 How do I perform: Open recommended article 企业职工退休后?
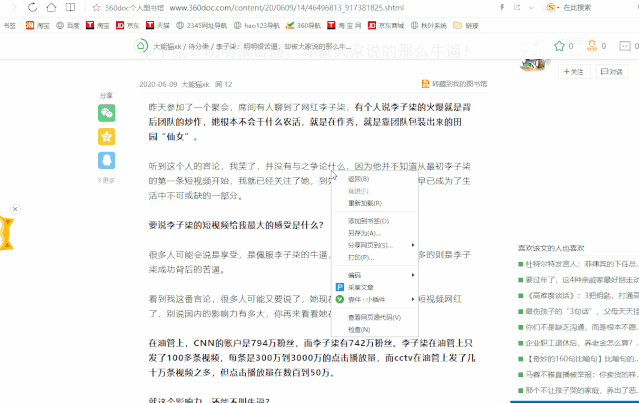point(582,343)
